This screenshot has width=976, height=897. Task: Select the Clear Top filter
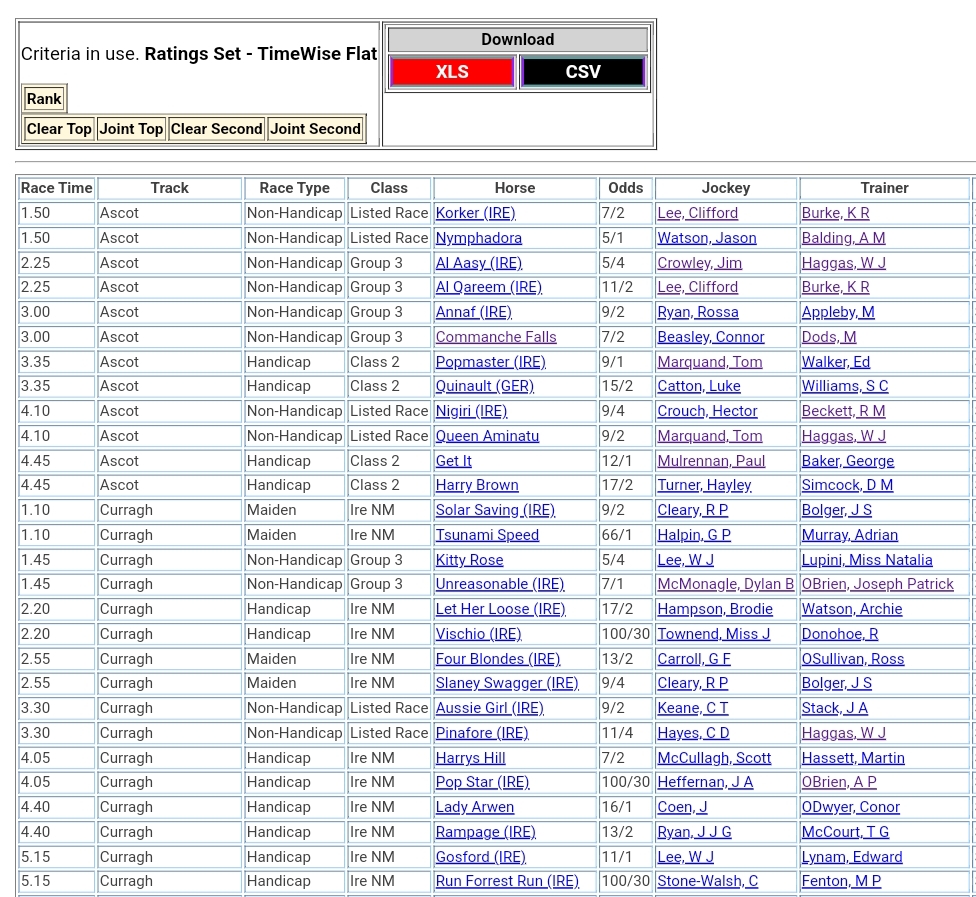59,129
